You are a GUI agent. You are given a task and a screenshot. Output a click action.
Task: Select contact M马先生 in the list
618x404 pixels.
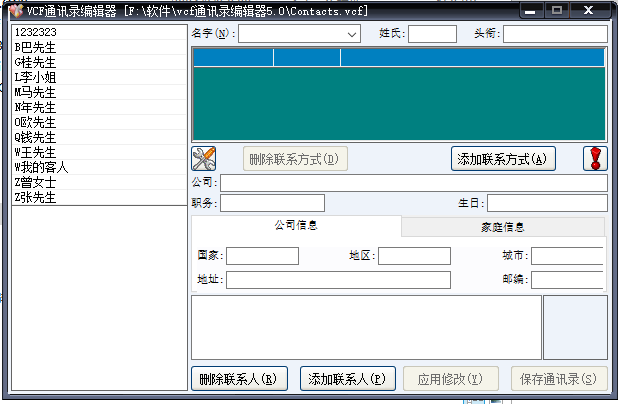click(99, 92)
